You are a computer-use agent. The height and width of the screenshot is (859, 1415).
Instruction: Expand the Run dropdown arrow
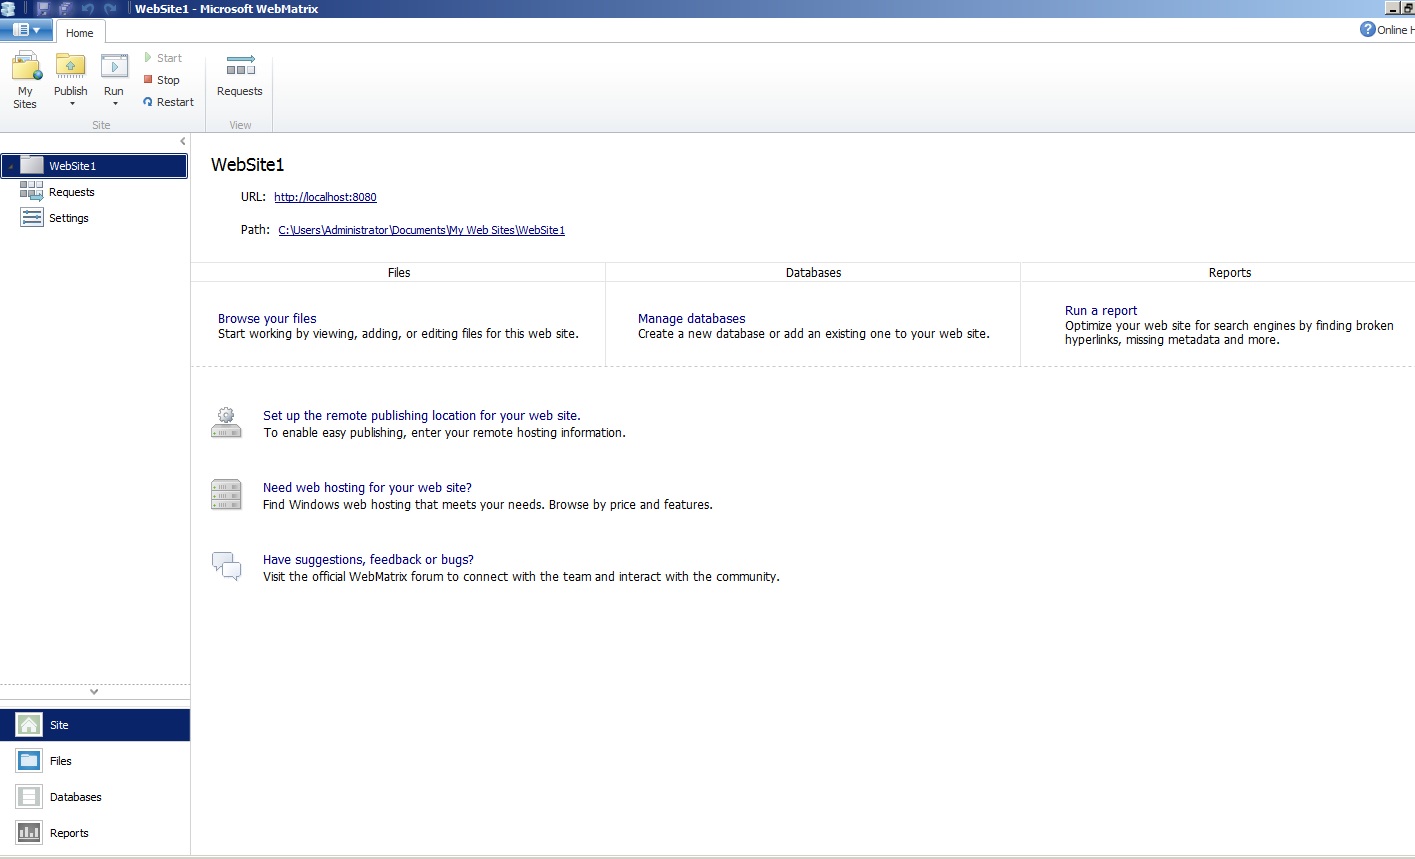pyautogui.click(x=114, y=104)
